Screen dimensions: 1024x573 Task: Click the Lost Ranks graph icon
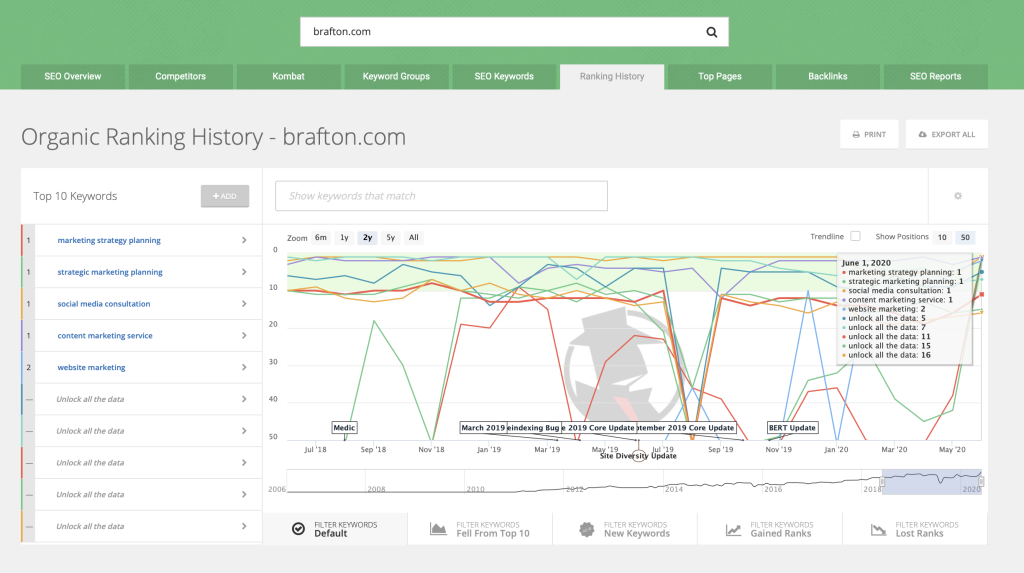[x=878, y=529]
